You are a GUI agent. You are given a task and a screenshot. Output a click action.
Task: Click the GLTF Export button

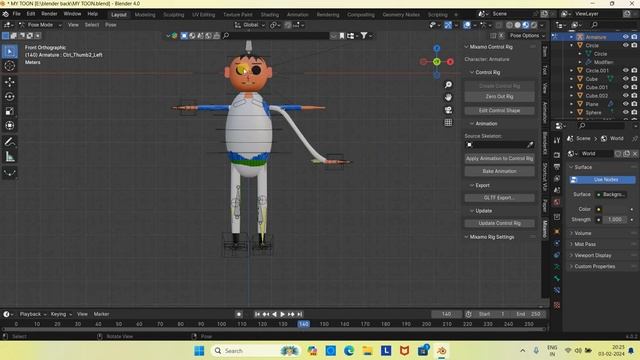pyautogui.click(x=499, y=198)
